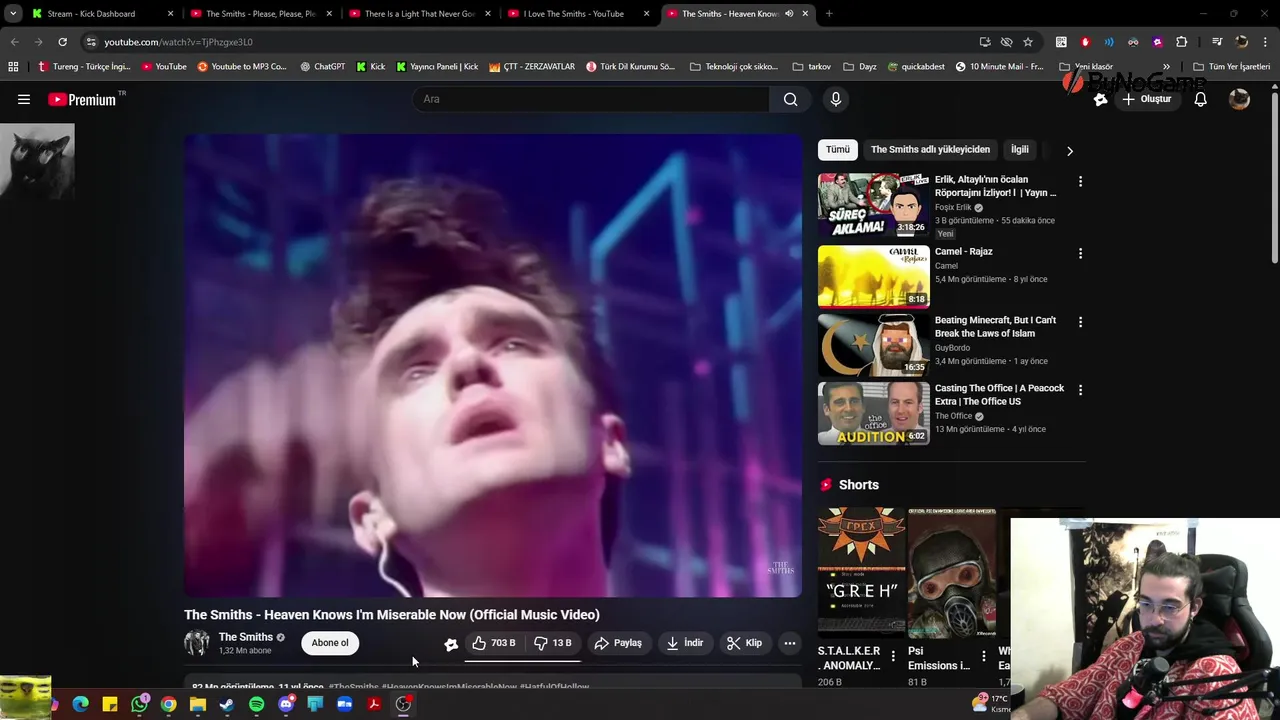Open the YouTube account avatar menu
Viewport: 1280px width, 720px height.
(1239, 99)
